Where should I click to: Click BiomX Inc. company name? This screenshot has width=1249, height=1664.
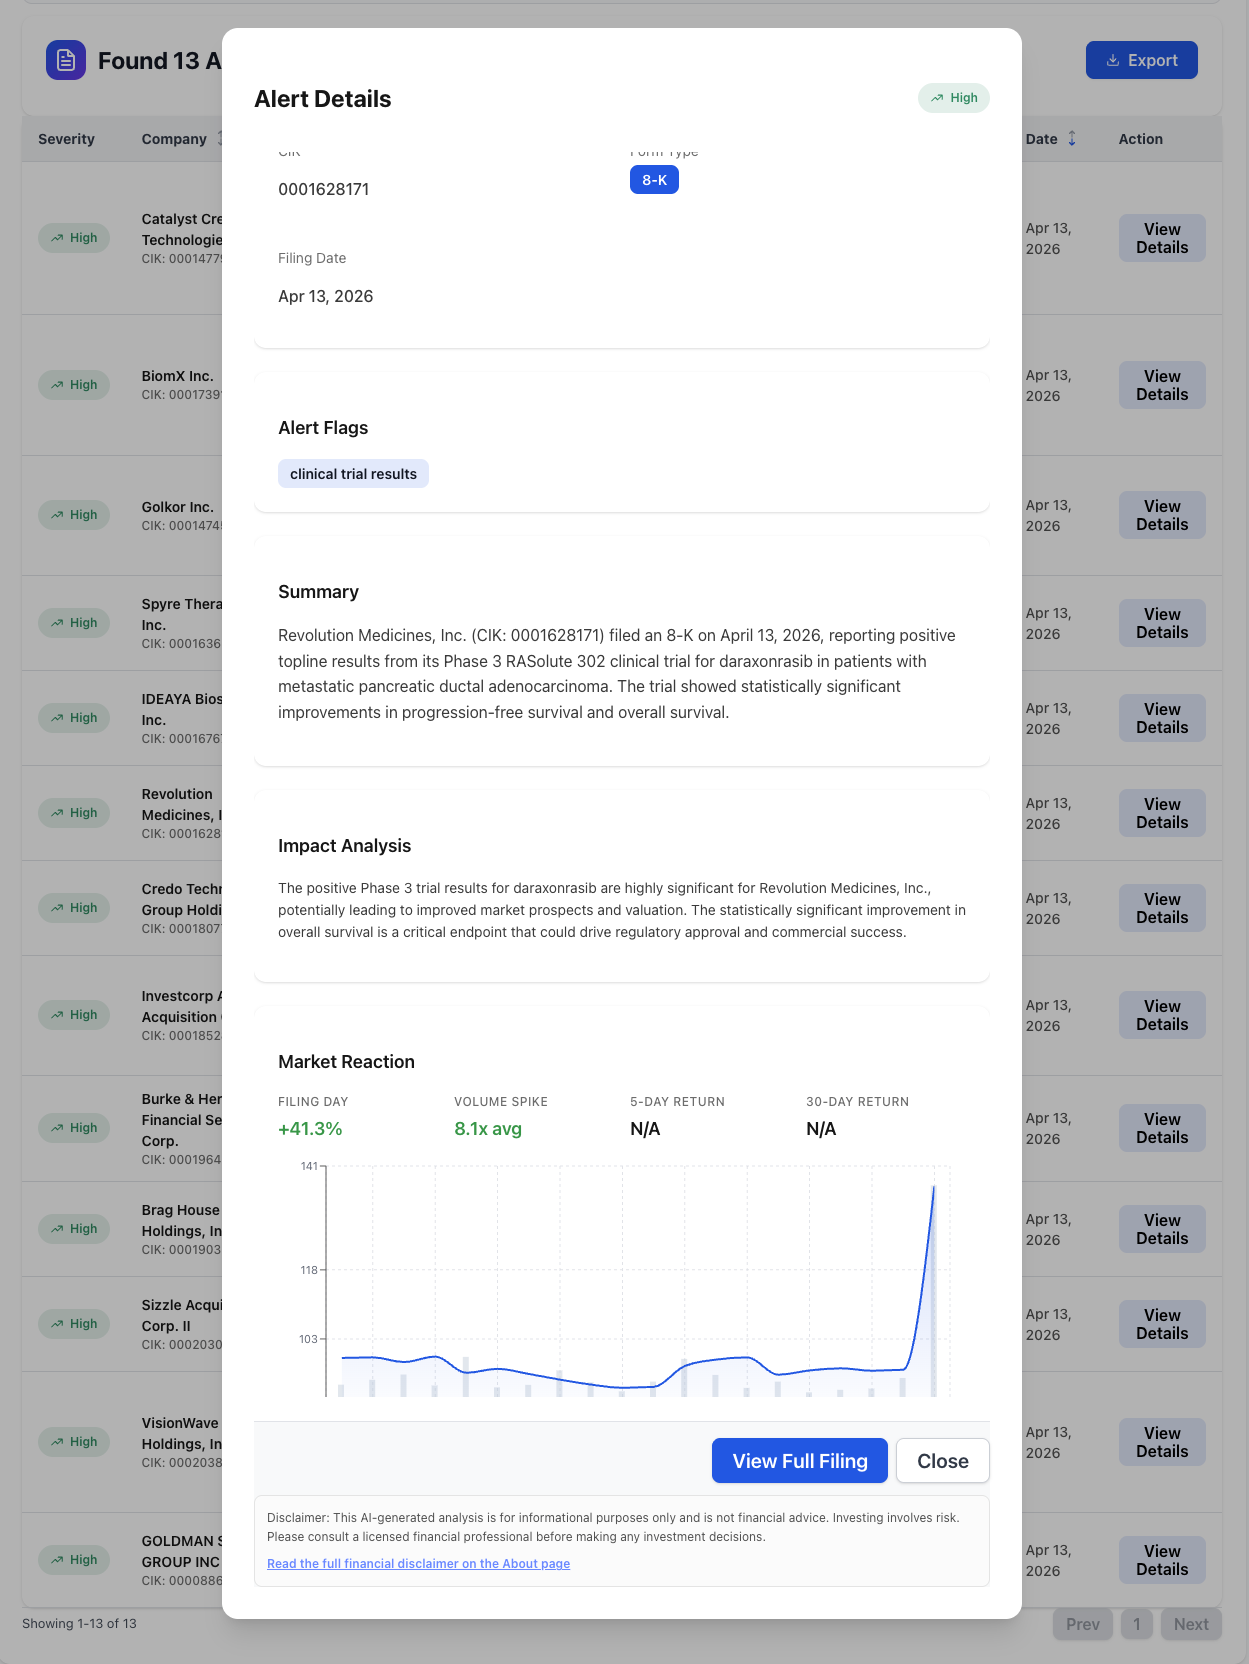tap(177, 376)
